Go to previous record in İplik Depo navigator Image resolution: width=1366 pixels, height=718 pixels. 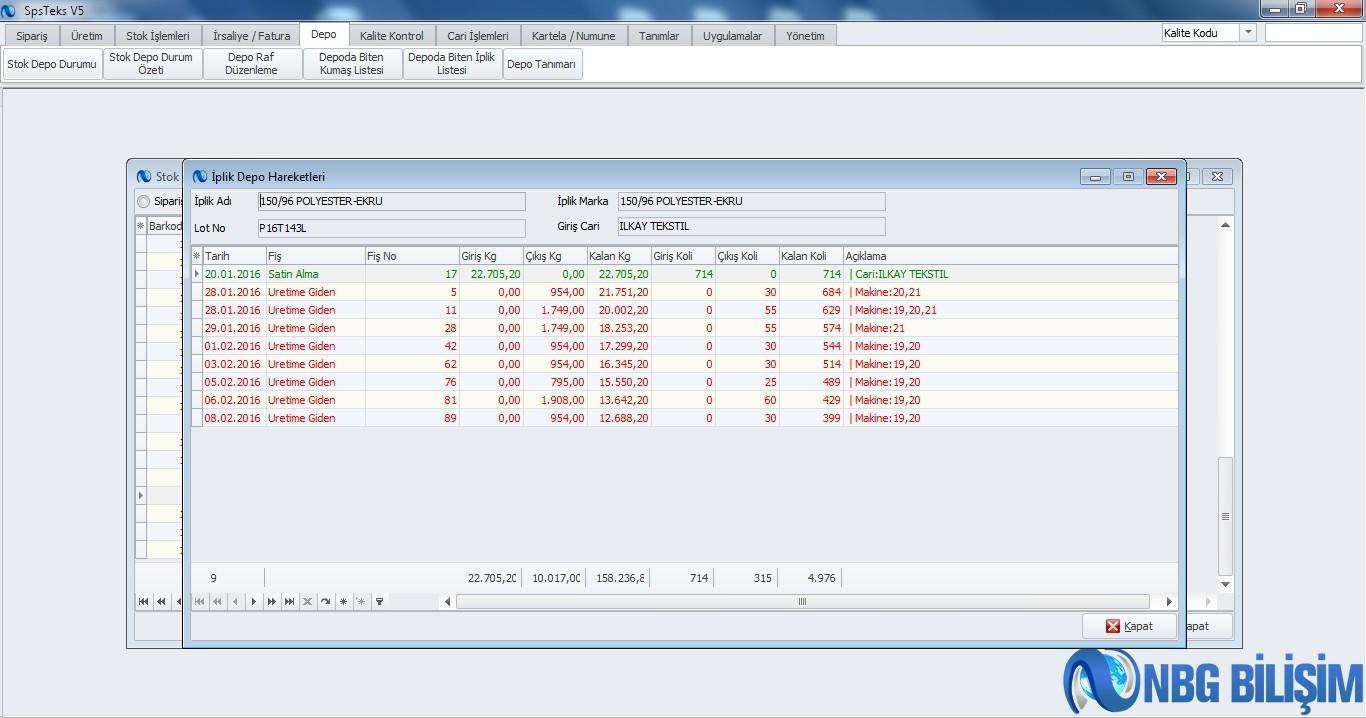pyautogui.click(x=235, y=601)
